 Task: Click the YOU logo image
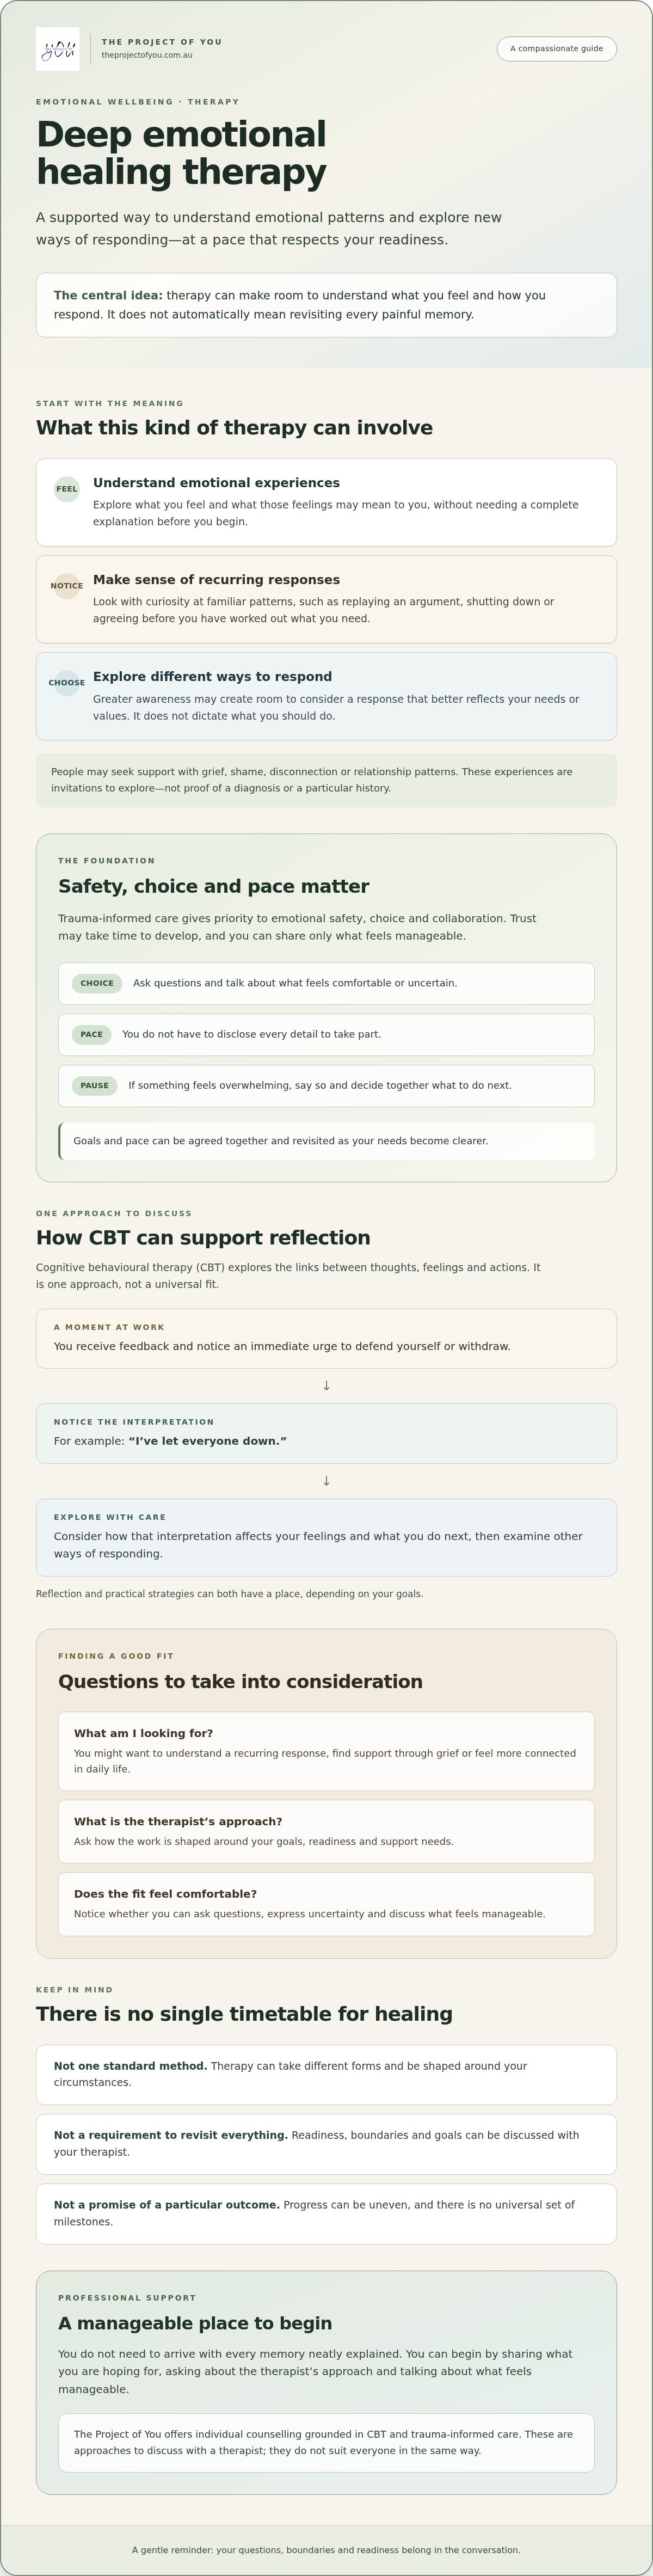click(x=57, y=49)
